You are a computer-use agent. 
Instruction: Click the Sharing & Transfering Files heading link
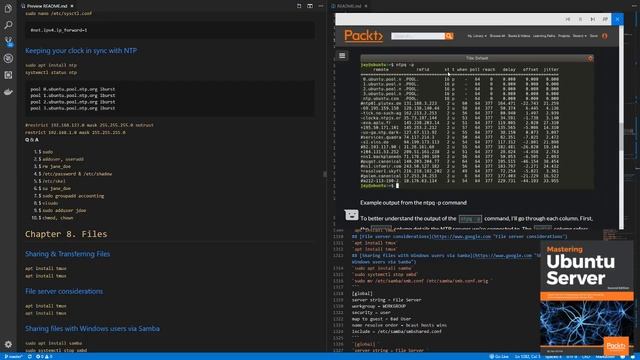[x=67, y=254]
